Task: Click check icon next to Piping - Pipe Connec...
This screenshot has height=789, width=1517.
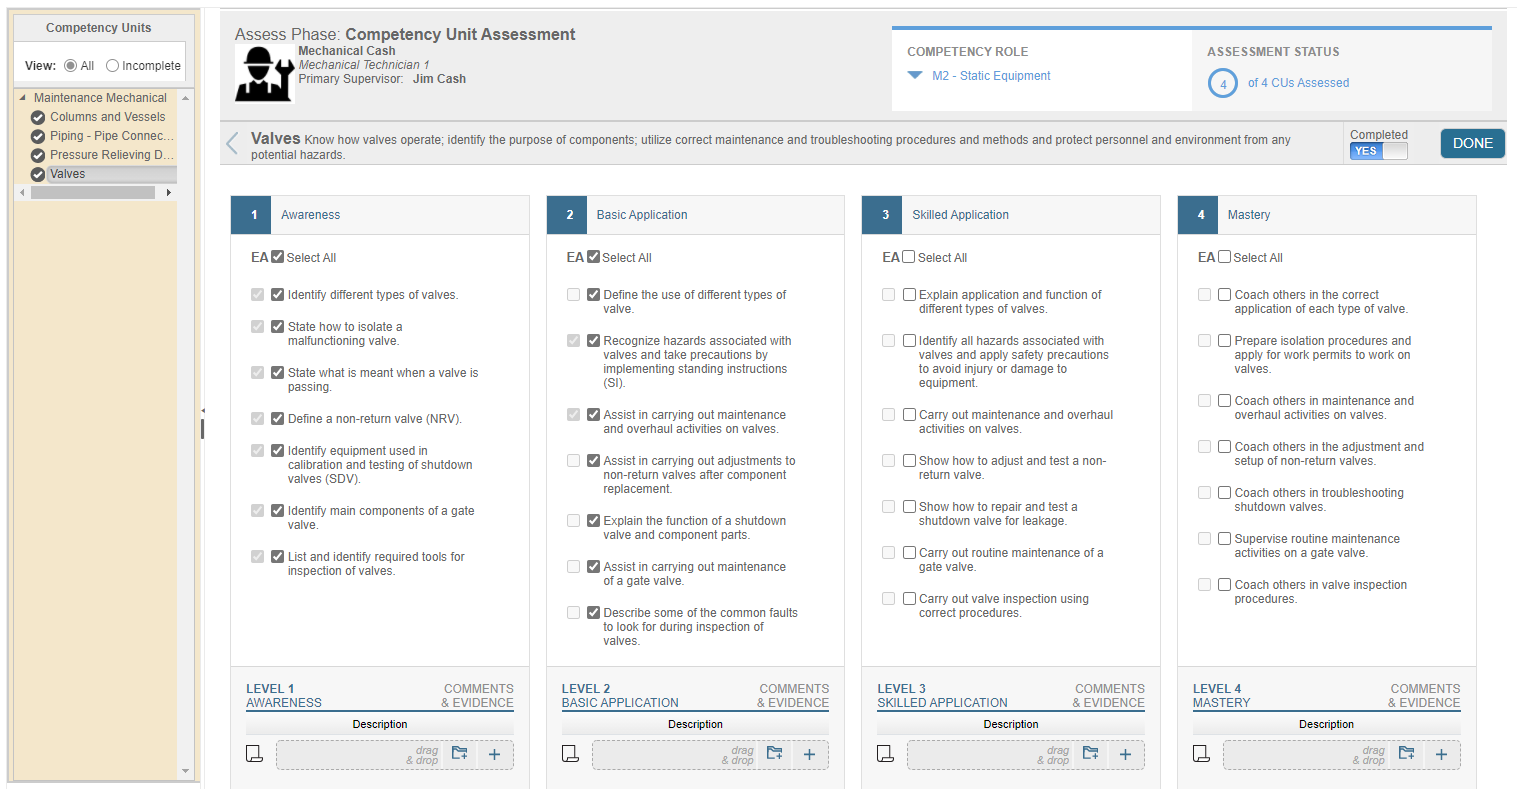Action: point(38,136)
